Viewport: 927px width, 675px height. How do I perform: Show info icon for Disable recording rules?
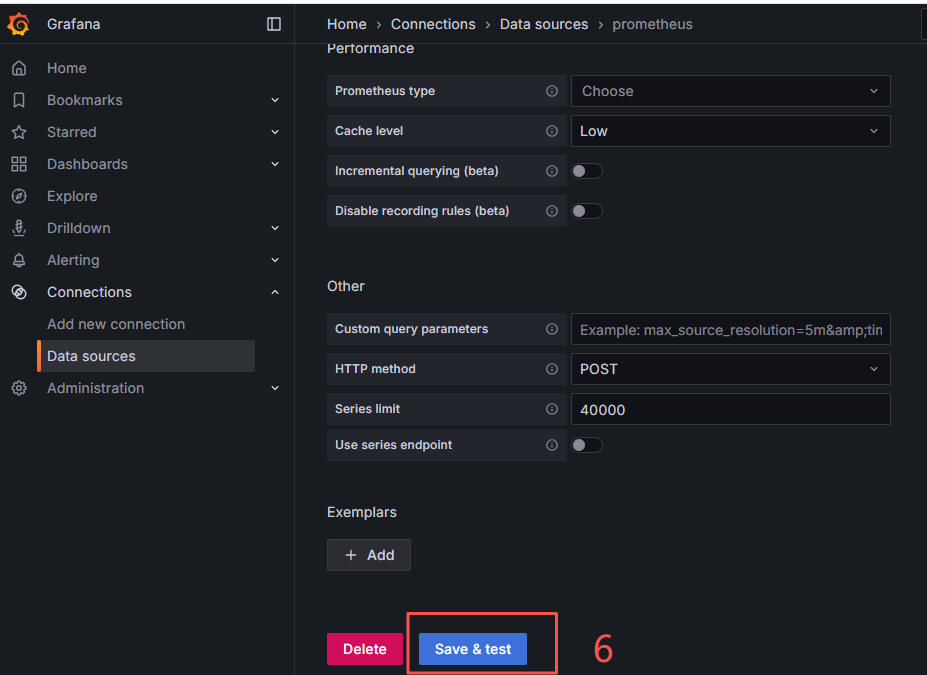pos(552,211)
